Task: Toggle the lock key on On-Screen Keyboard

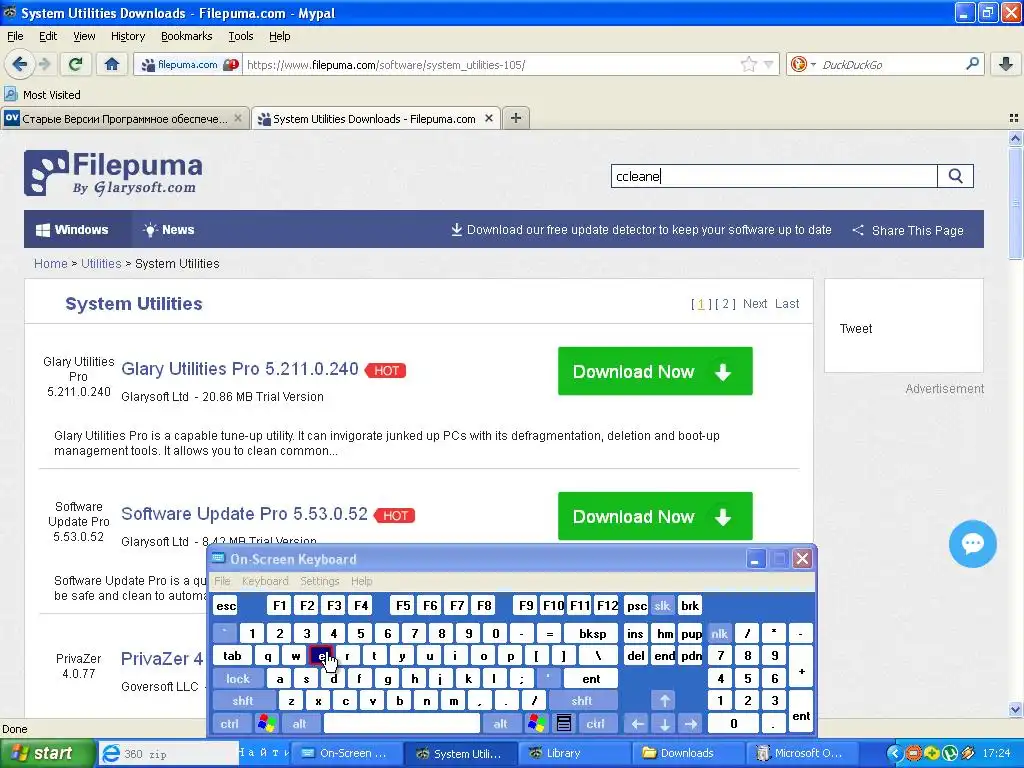Action: pyautogui.click(x=238, y=679)
